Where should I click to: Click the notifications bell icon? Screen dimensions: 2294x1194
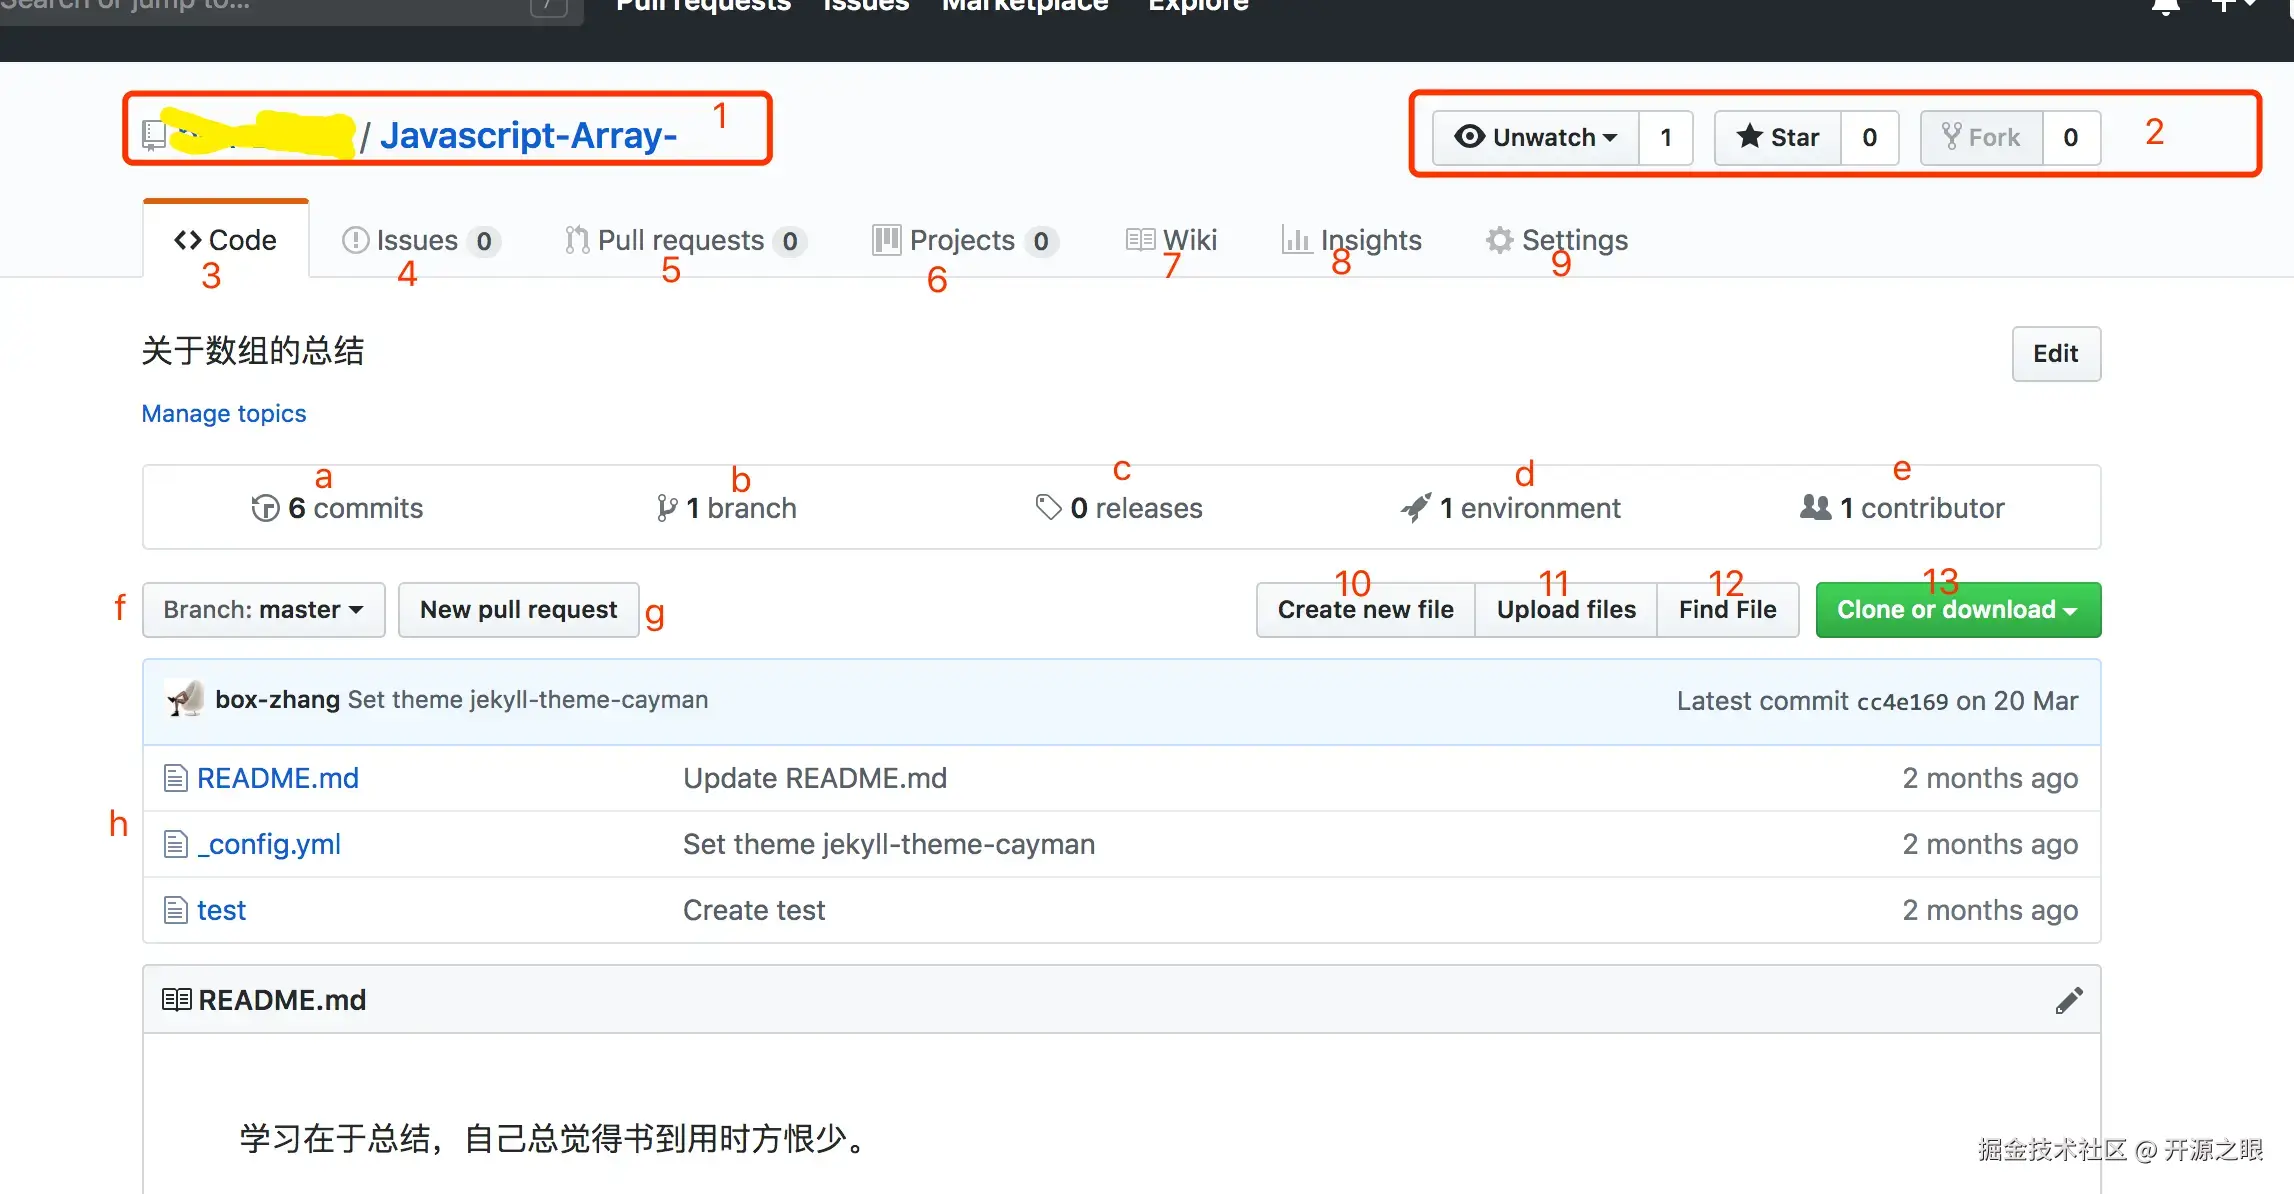point(2165,8)
